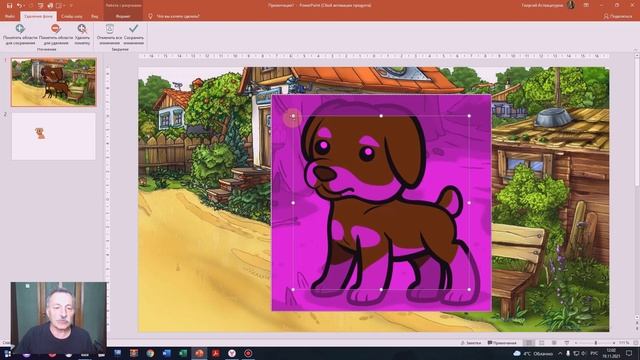Open Adobe Acrobat from the taskbar

(216, 353)
